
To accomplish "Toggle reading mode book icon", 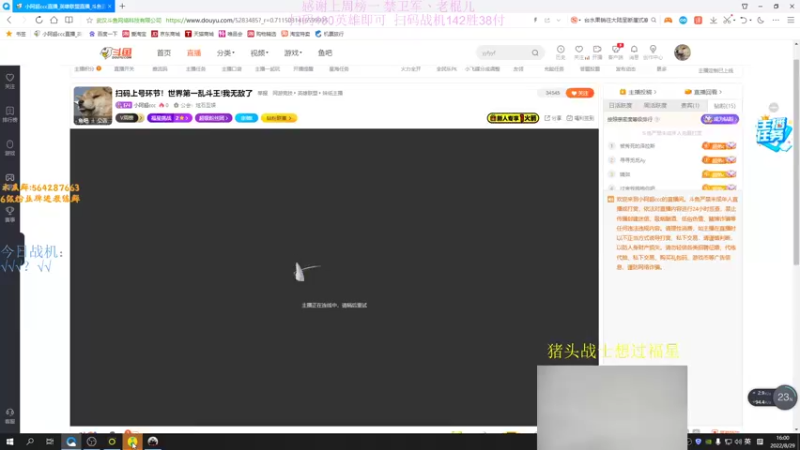I will click(69, 20).
